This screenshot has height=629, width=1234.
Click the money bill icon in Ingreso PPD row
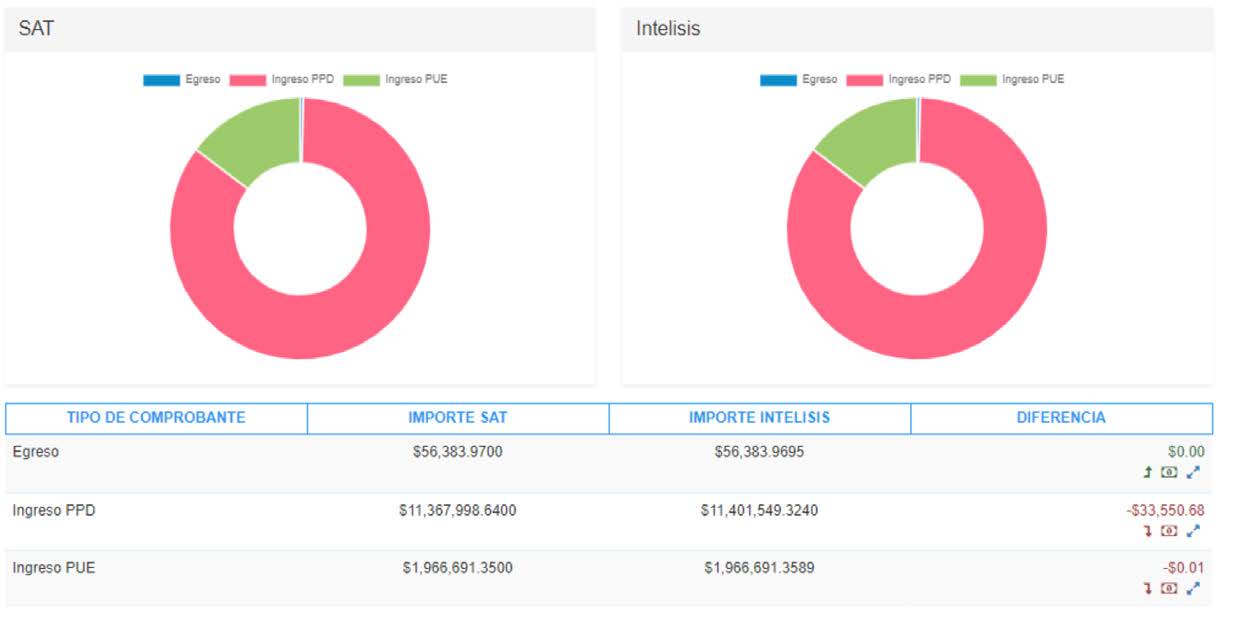coord(1169,531)
